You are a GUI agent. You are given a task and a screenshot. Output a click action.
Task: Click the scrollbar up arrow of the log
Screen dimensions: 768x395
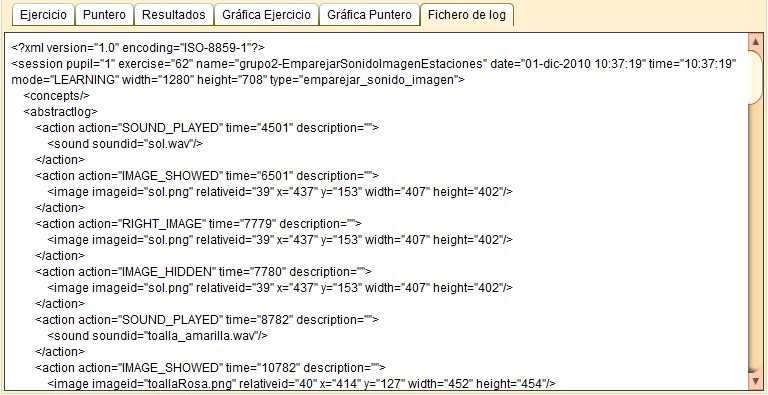coord(756,43)
